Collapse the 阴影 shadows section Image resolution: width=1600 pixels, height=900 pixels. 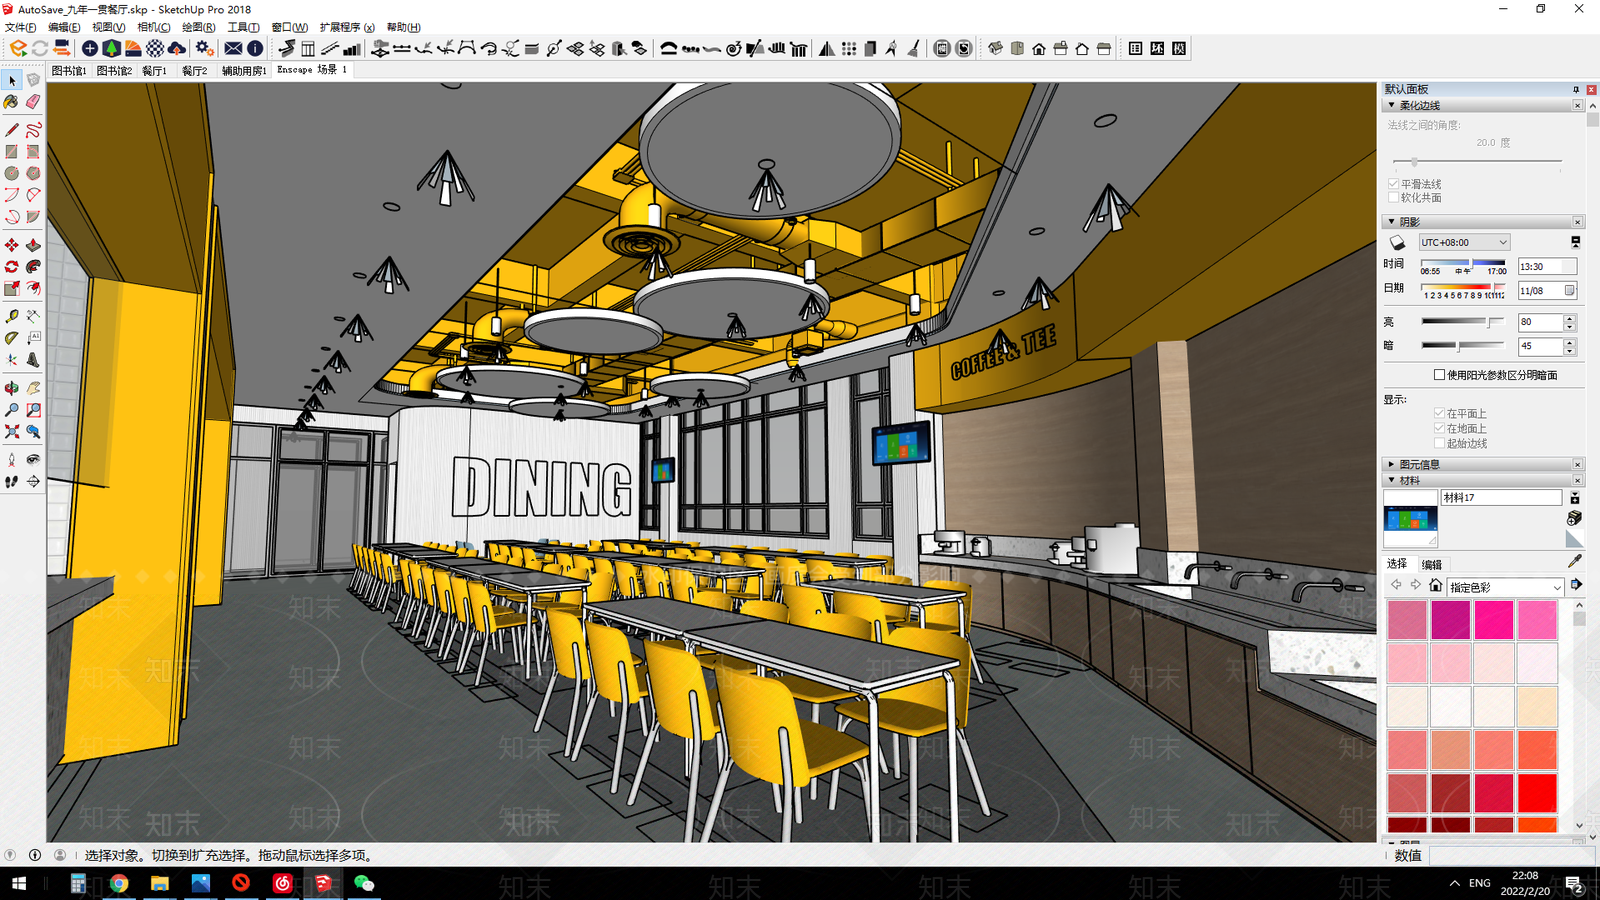(x=1391, y=222)
